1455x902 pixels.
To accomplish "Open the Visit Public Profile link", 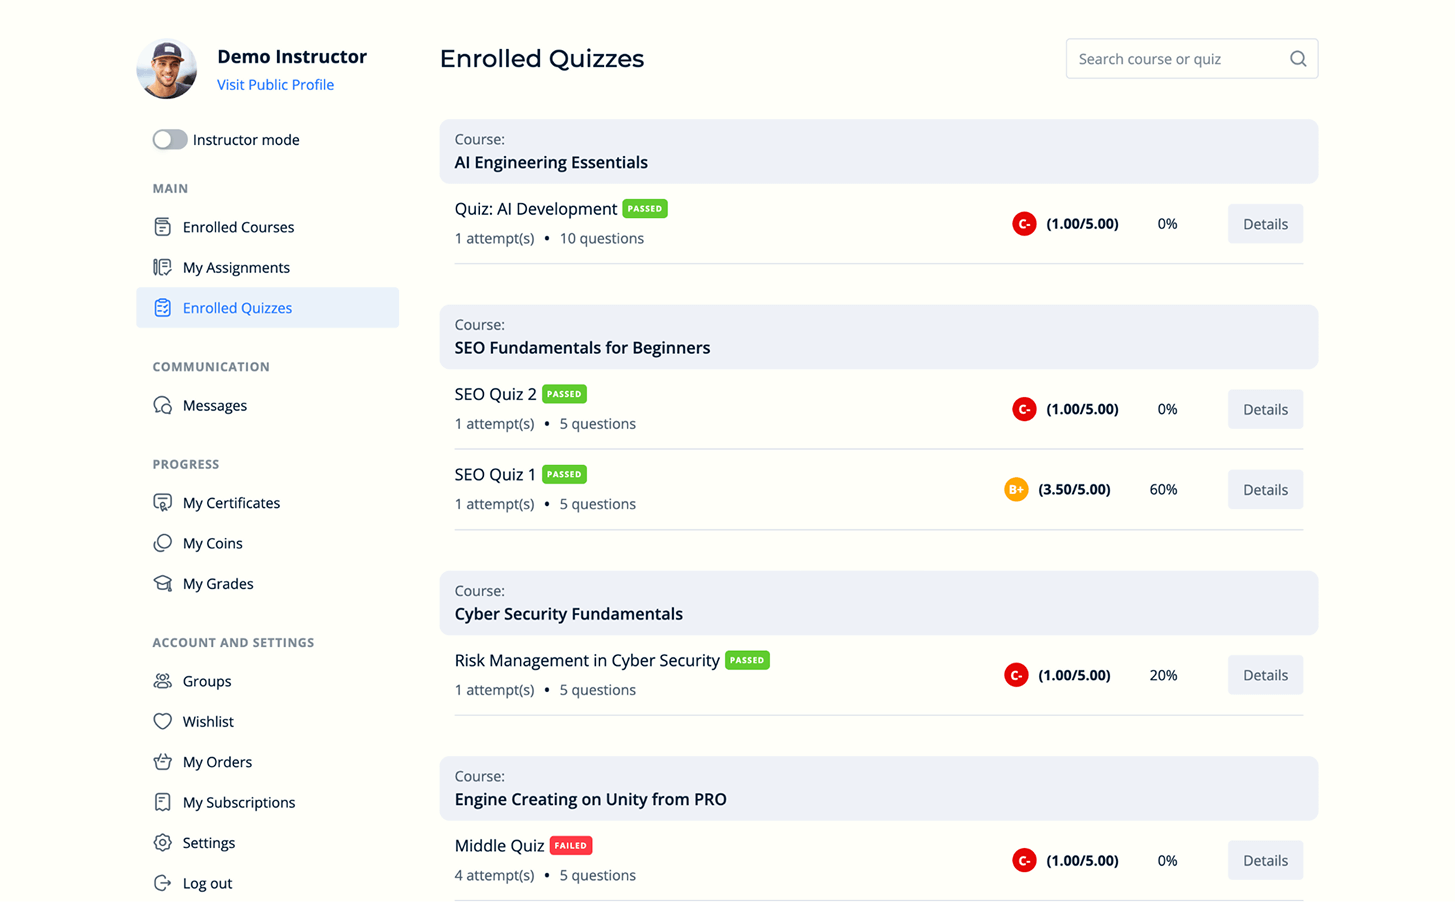I will point(275,84).
